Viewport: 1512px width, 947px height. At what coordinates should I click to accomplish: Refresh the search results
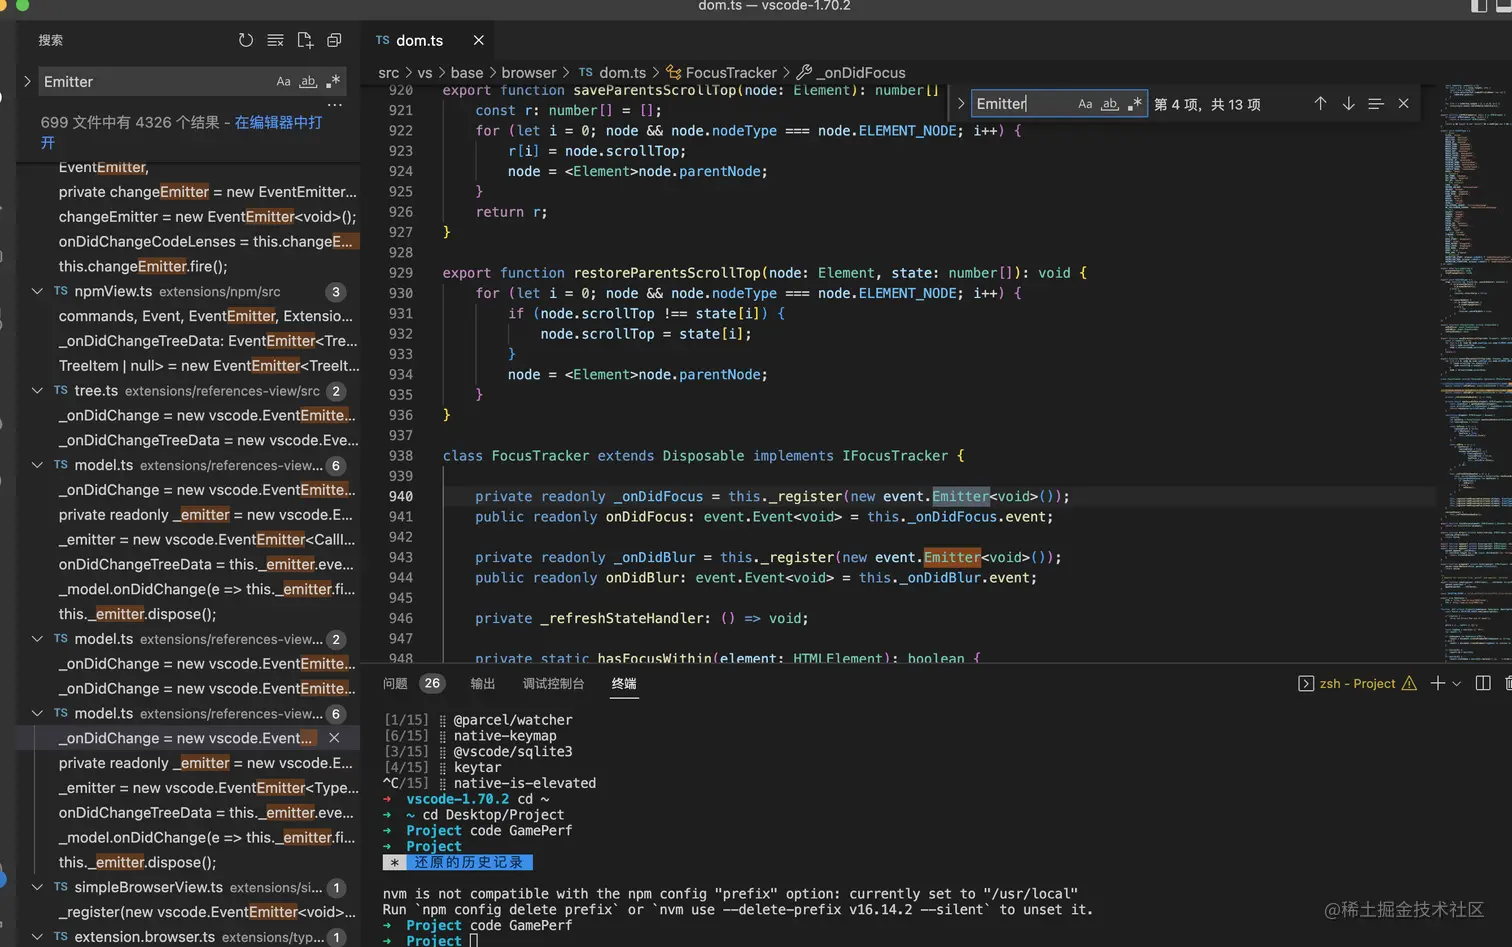click(246, 40)
